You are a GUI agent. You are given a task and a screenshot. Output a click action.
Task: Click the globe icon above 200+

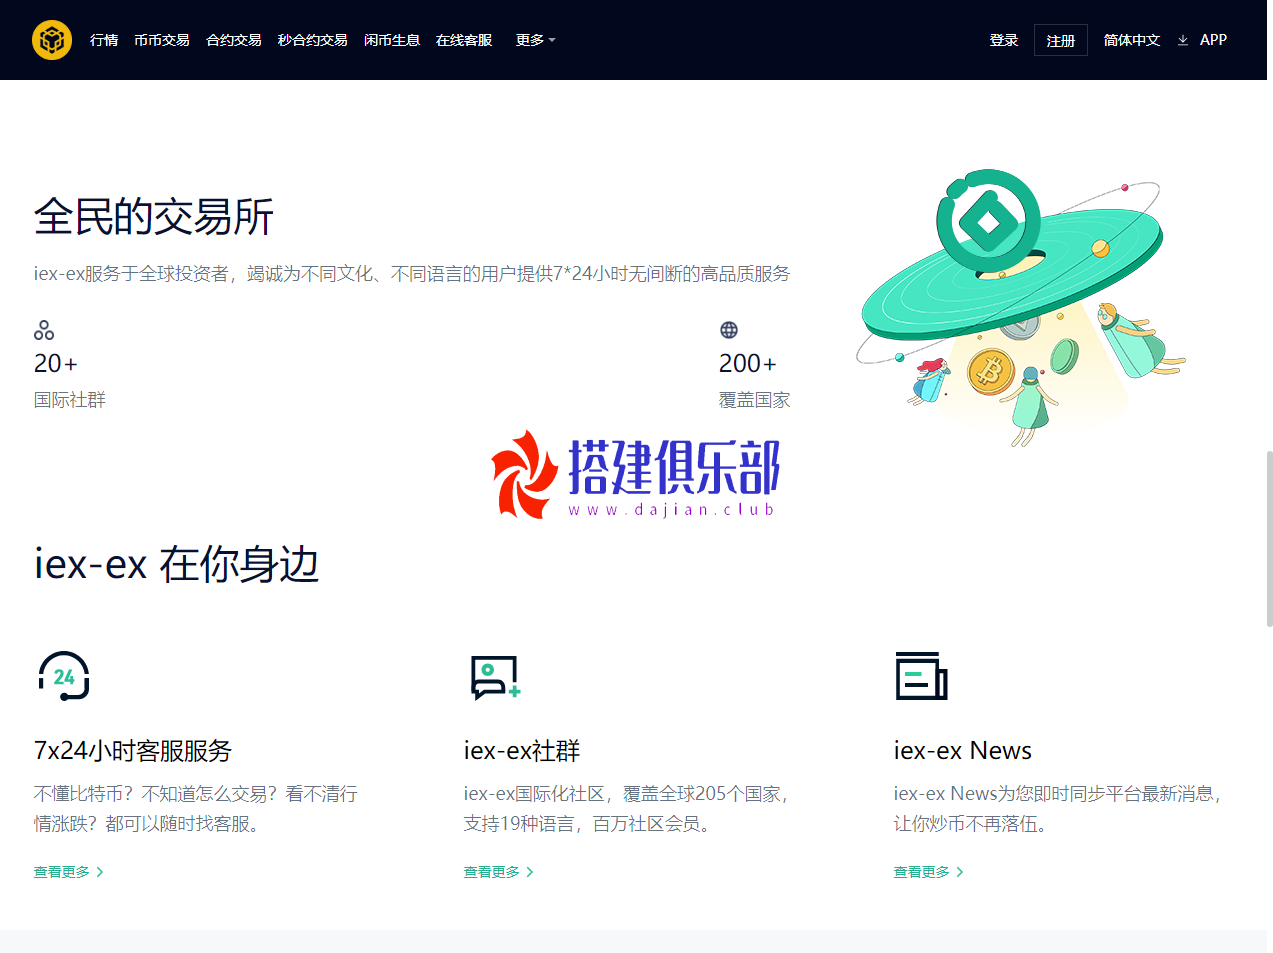(x=729, y=330)
